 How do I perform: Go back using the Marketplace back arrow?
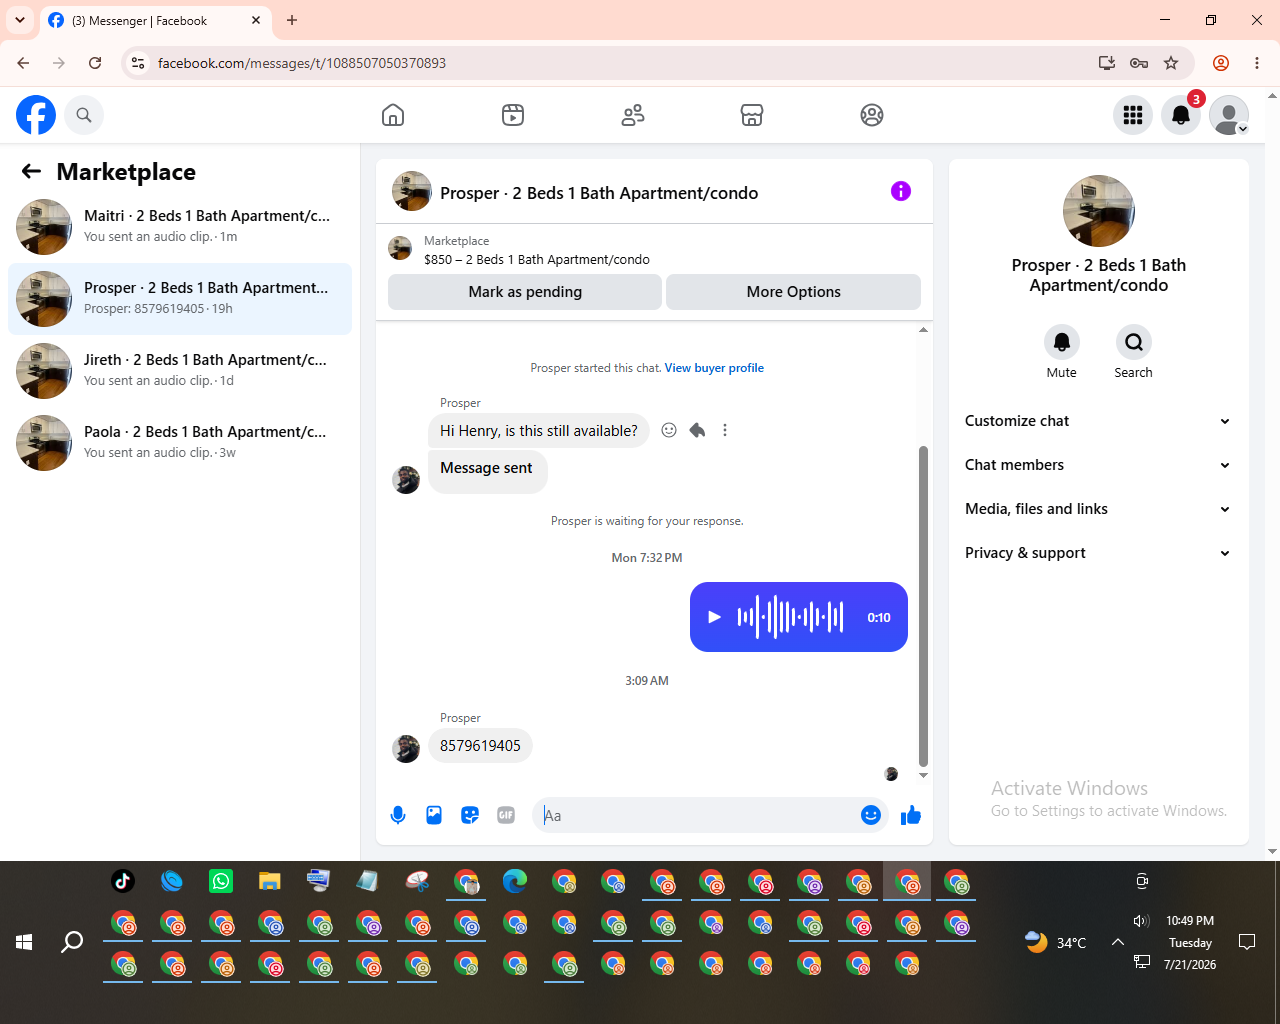[x=31, y=171]
